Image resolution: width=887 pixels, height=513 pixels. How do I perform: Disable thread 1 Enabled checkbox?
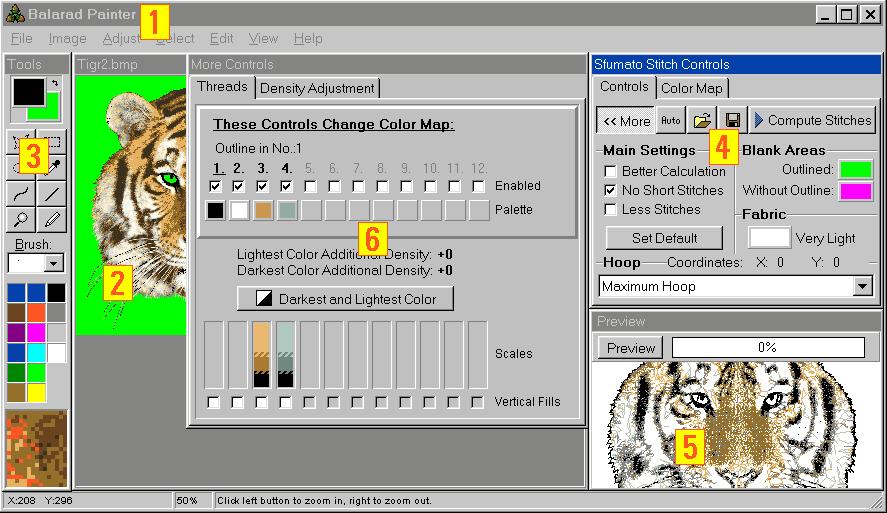click(215, 186)
